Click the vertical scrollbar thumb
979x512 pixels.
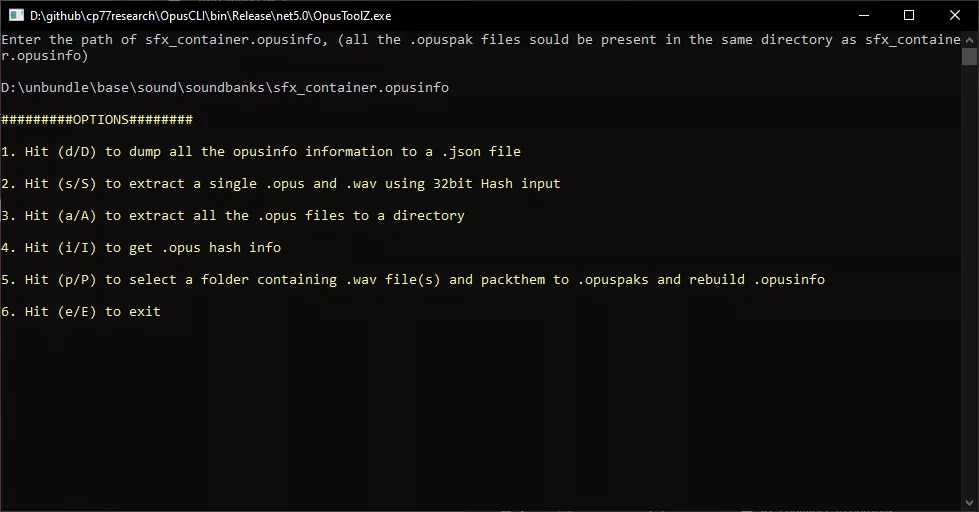tap(969, 56)
